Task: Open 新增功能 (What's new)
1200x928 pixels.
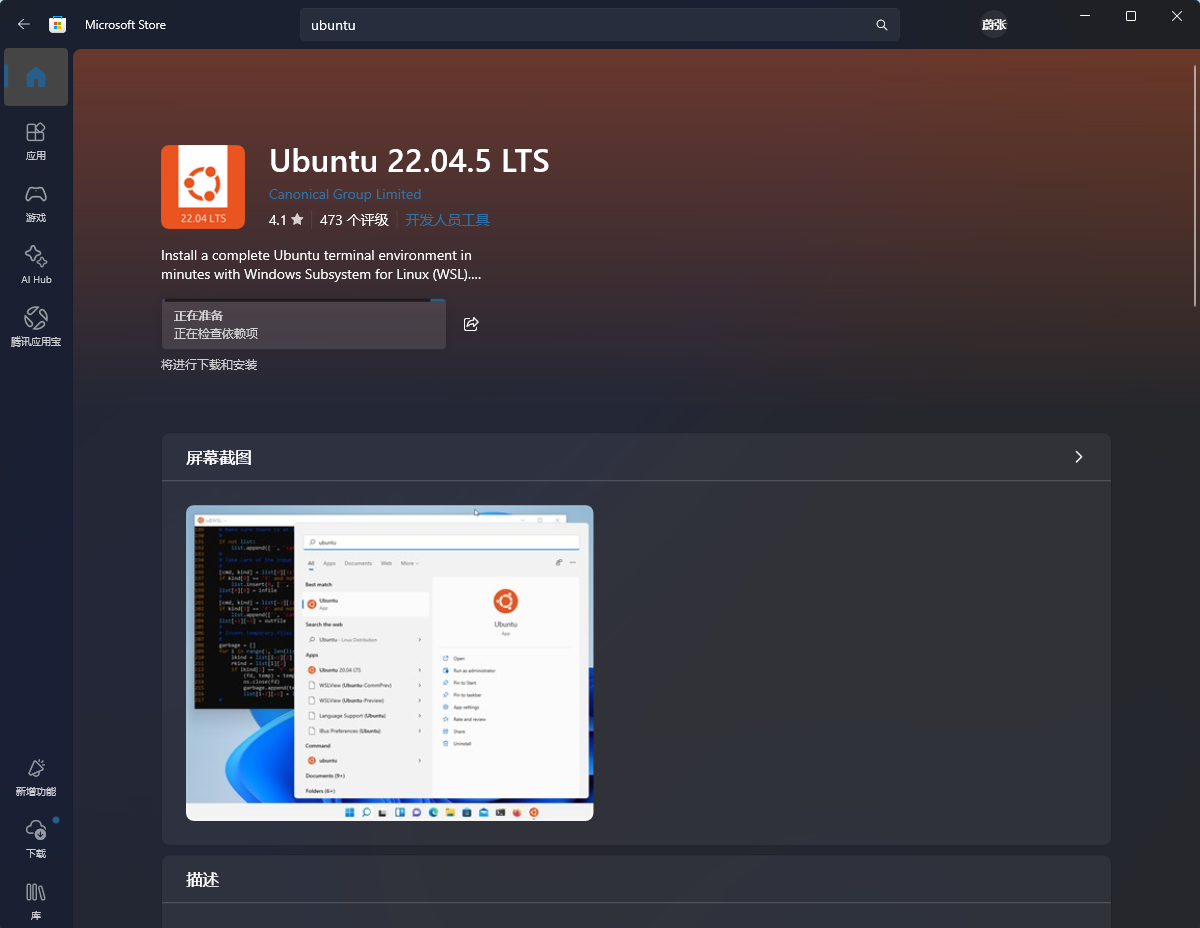Action: tap(36, 777)
